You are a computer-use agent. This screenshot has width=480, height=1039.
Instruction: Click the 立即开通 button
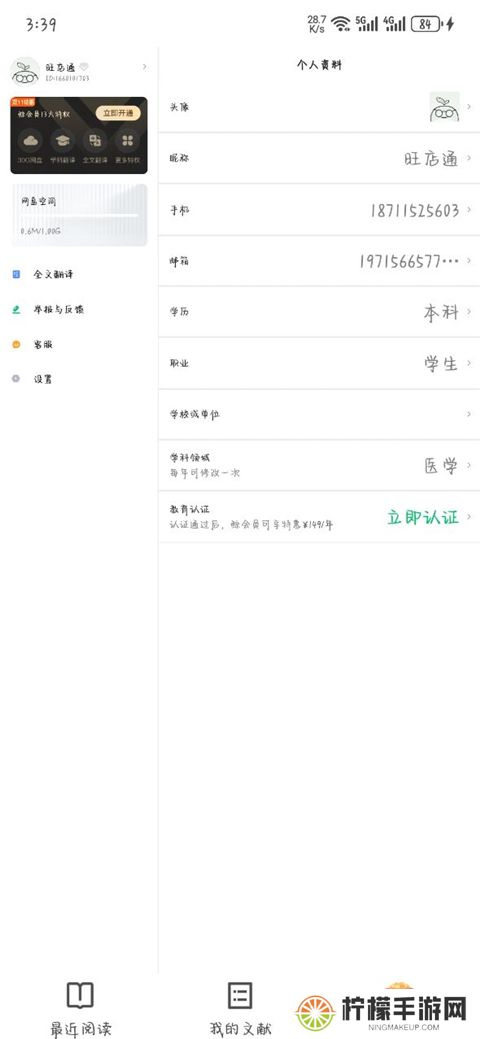tap(118, 113)
